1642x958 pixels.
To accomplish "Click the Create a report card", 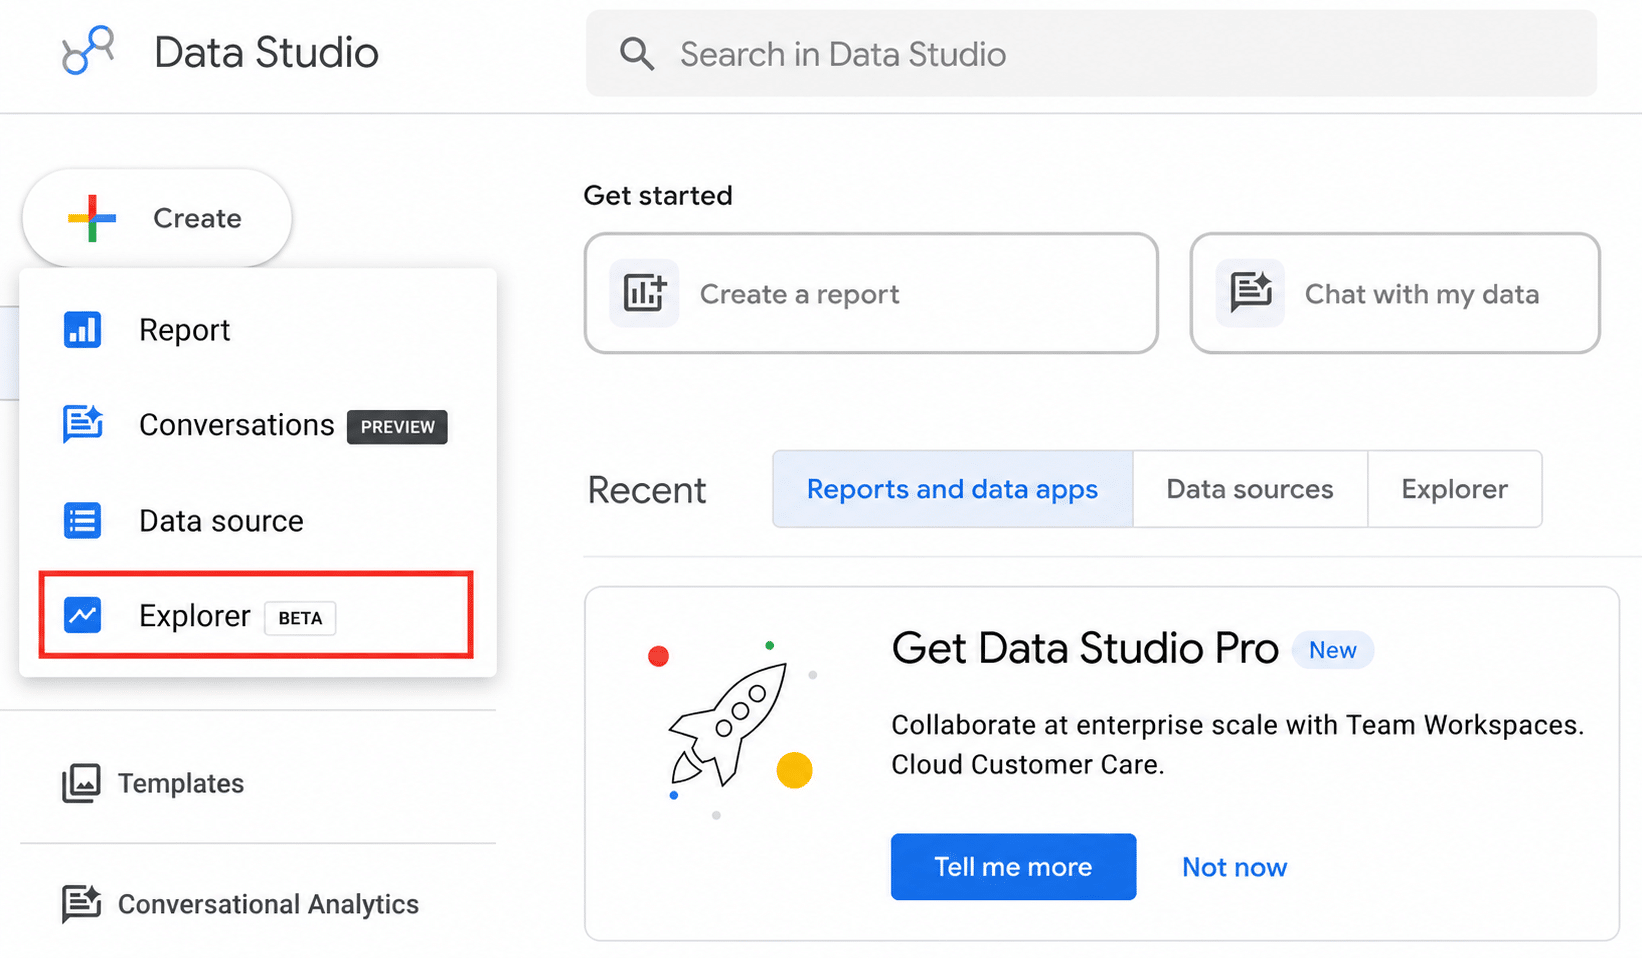I will [x=871, y=293].
